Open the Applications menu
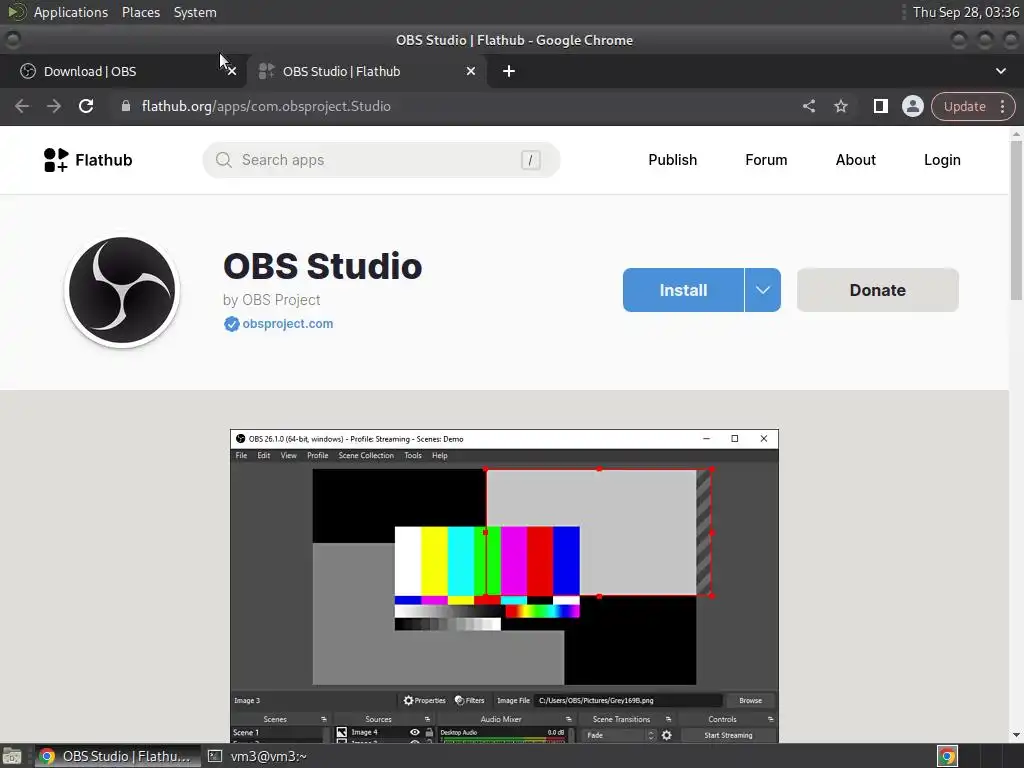 pos(71,12)
